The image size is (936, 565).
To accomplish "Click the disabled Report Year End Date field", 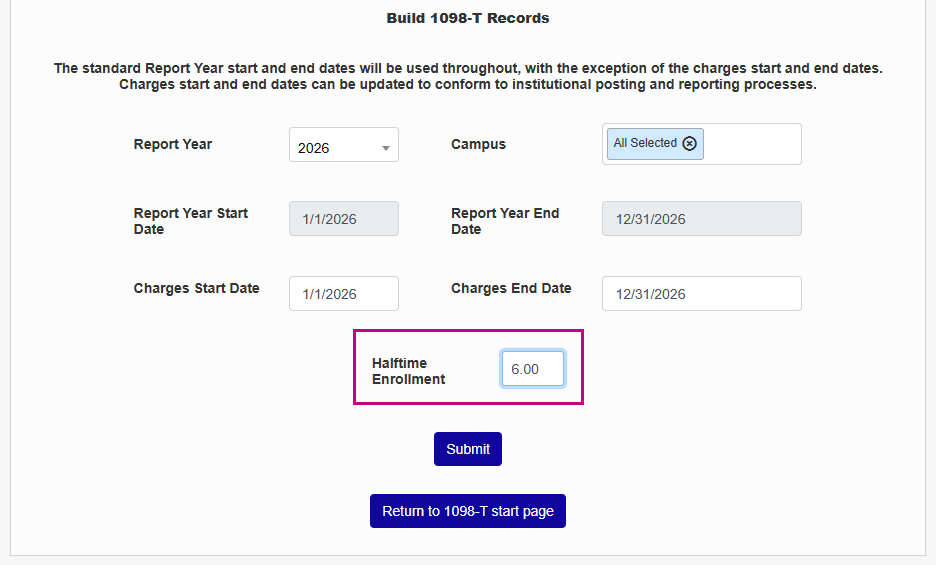I will (x=701, y=219).
